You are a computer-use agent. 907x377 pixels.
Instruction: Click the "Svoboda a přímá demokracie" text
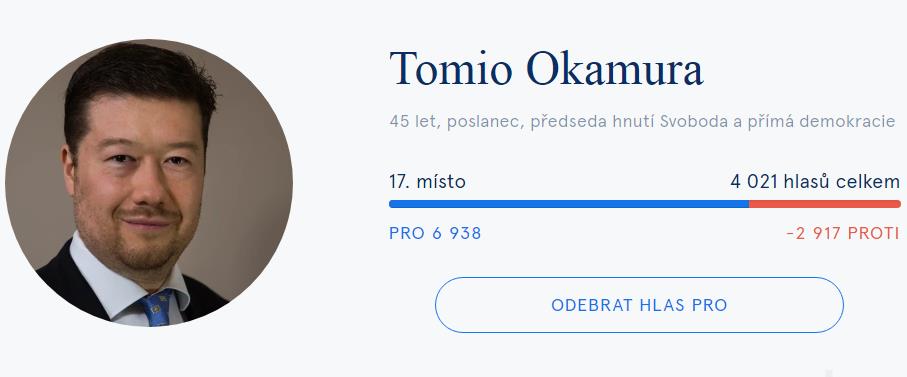778,122
